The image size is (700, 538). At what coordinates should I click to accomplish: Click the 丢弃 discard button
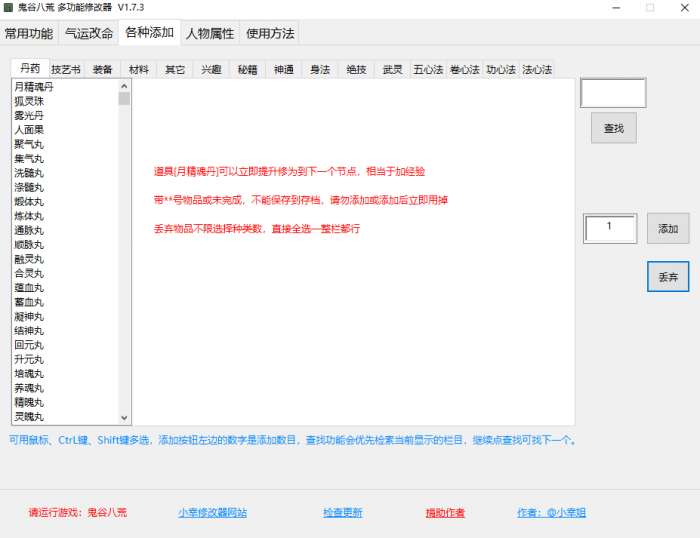(668, 277)
